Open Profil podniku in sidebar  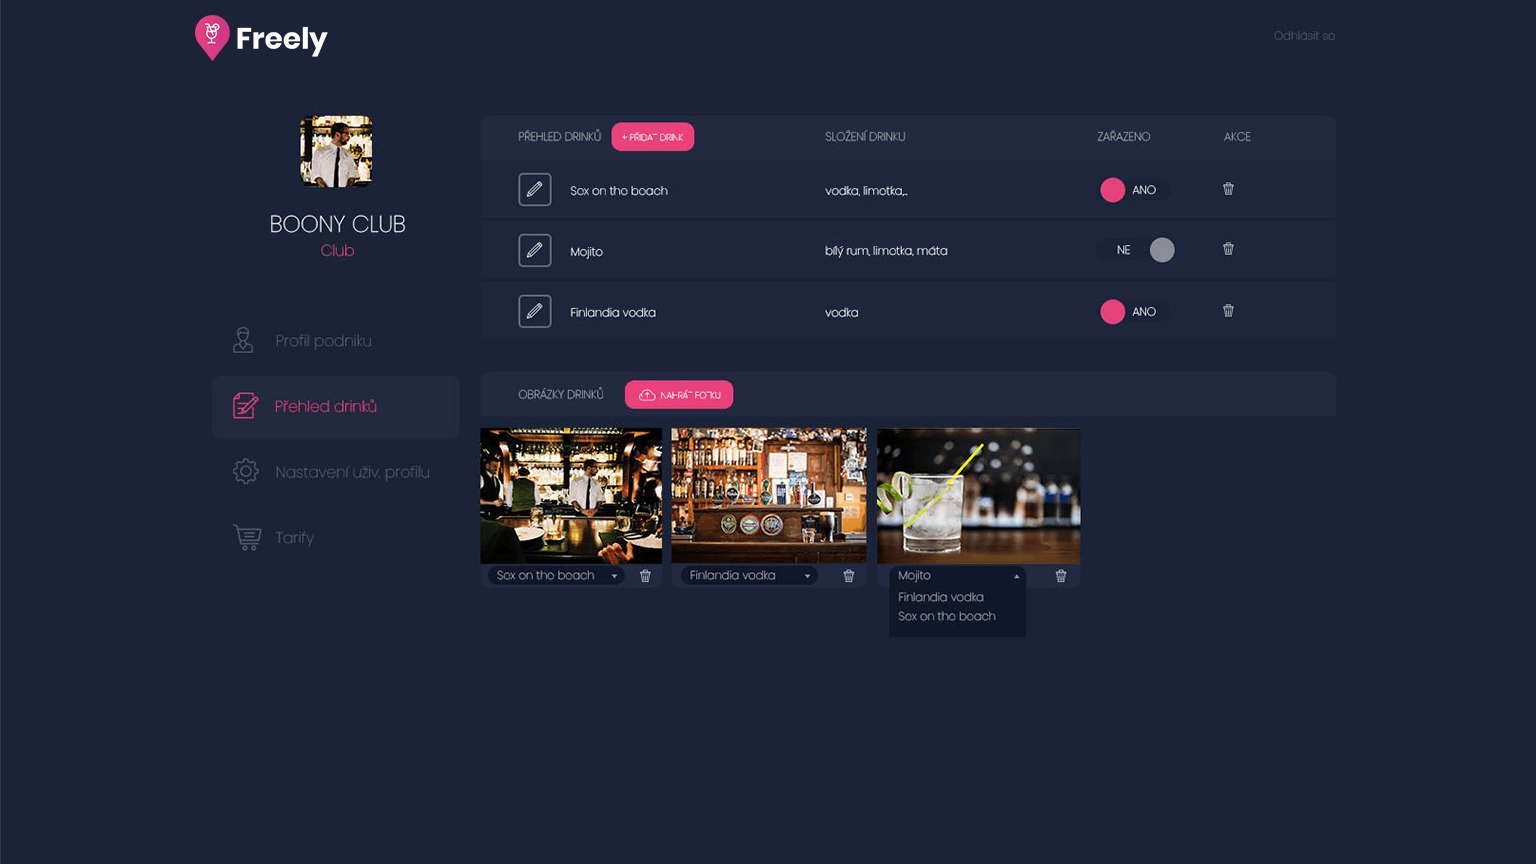(323, 341)
